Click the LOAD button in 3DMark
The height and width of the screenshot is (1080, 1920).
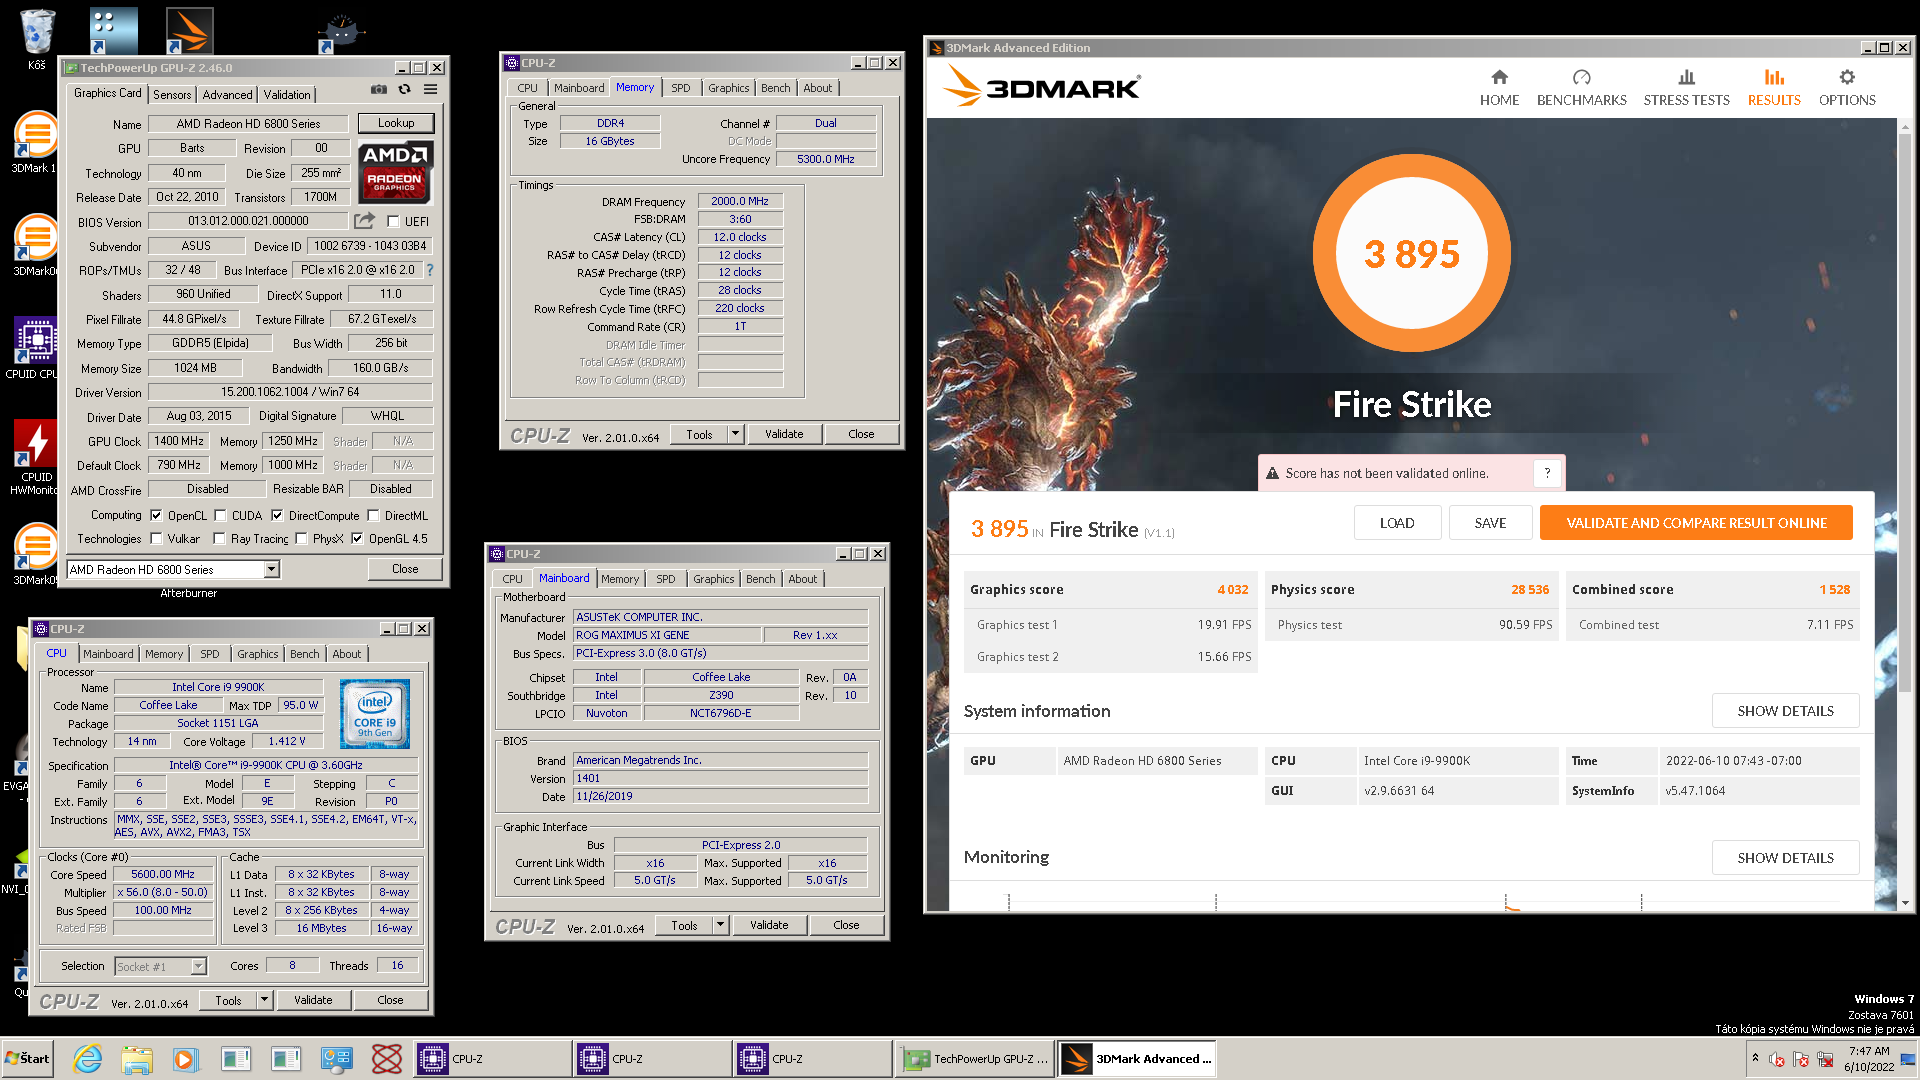[x=1397, y=523]
